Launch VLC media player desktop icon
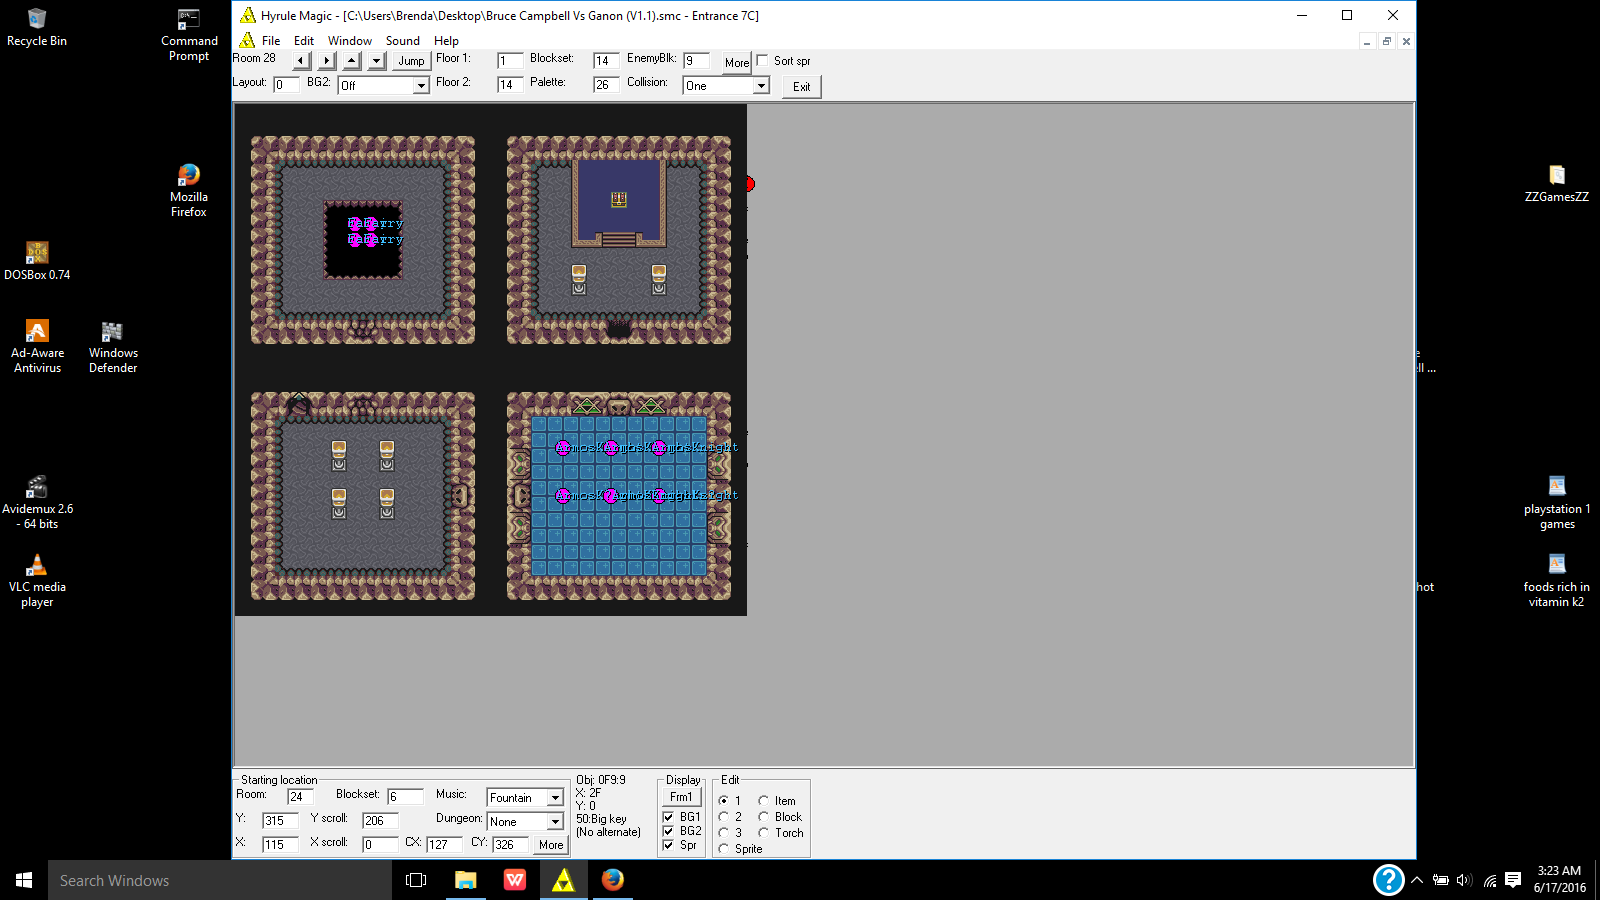This screenshot has width=1600, height=900. 37,580
